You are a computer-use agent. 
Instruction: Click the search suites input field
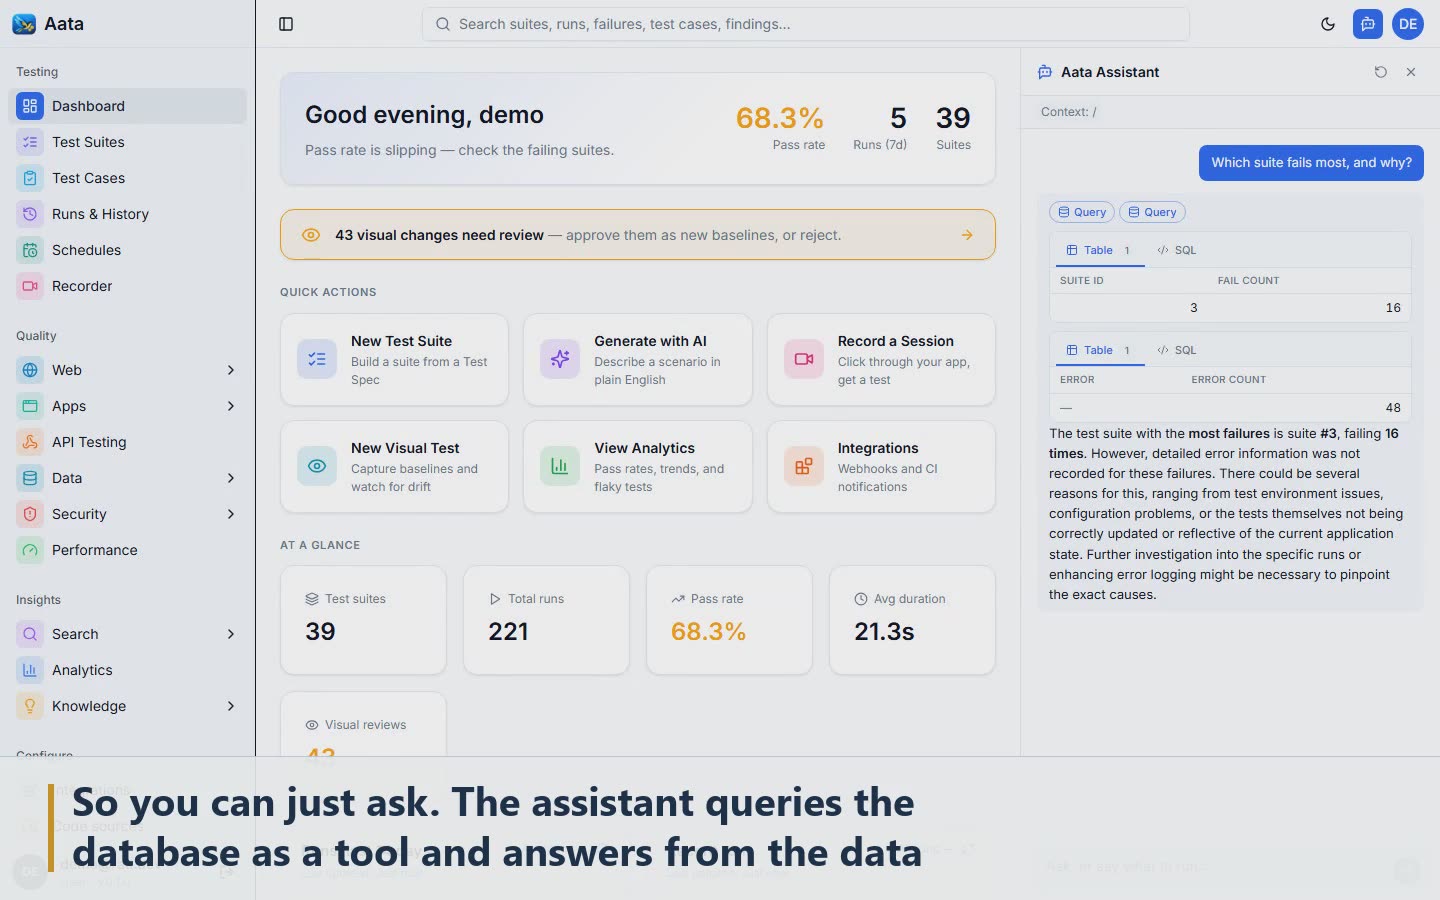point(806,24)
